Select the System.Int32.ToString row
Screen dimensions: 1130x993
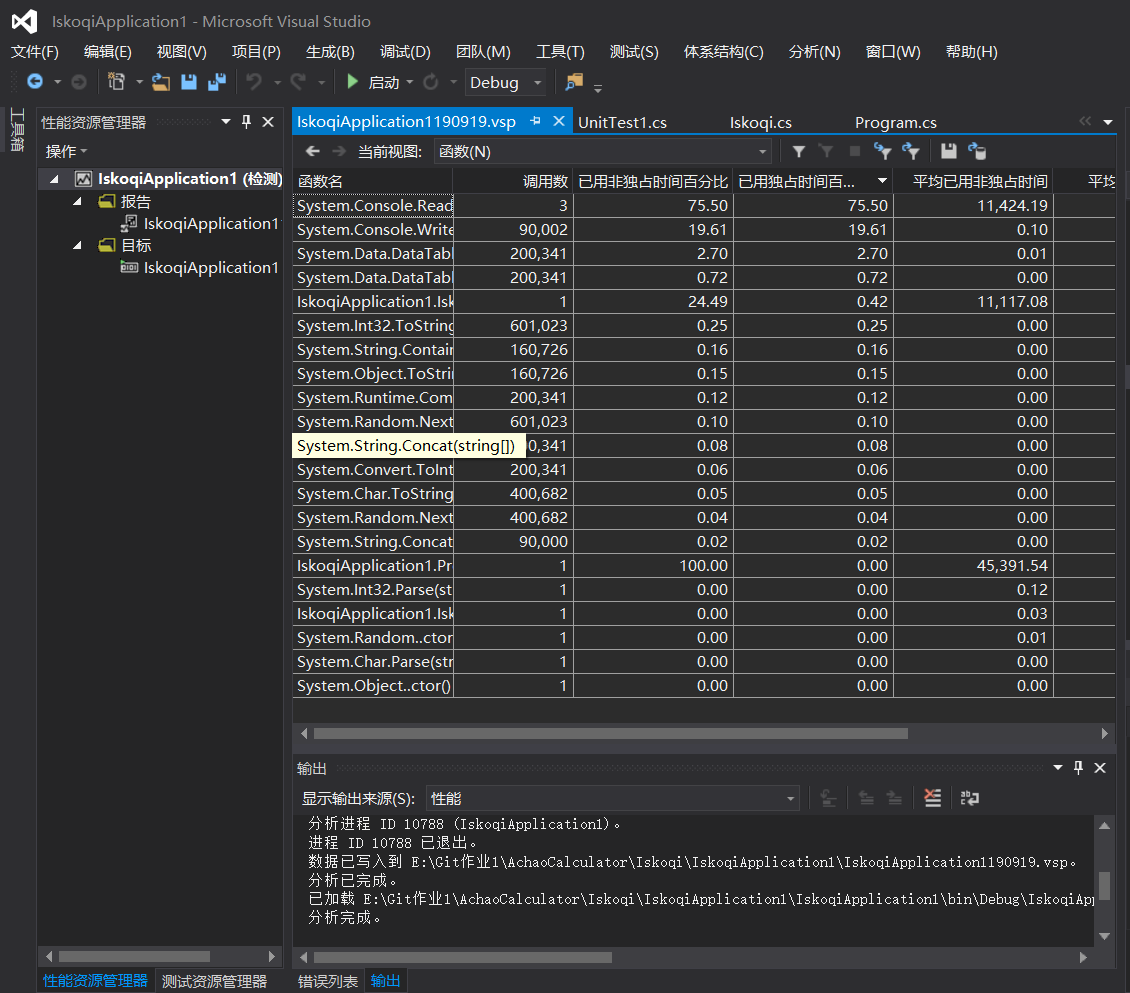pyautogui.click(x=704, y=325)
